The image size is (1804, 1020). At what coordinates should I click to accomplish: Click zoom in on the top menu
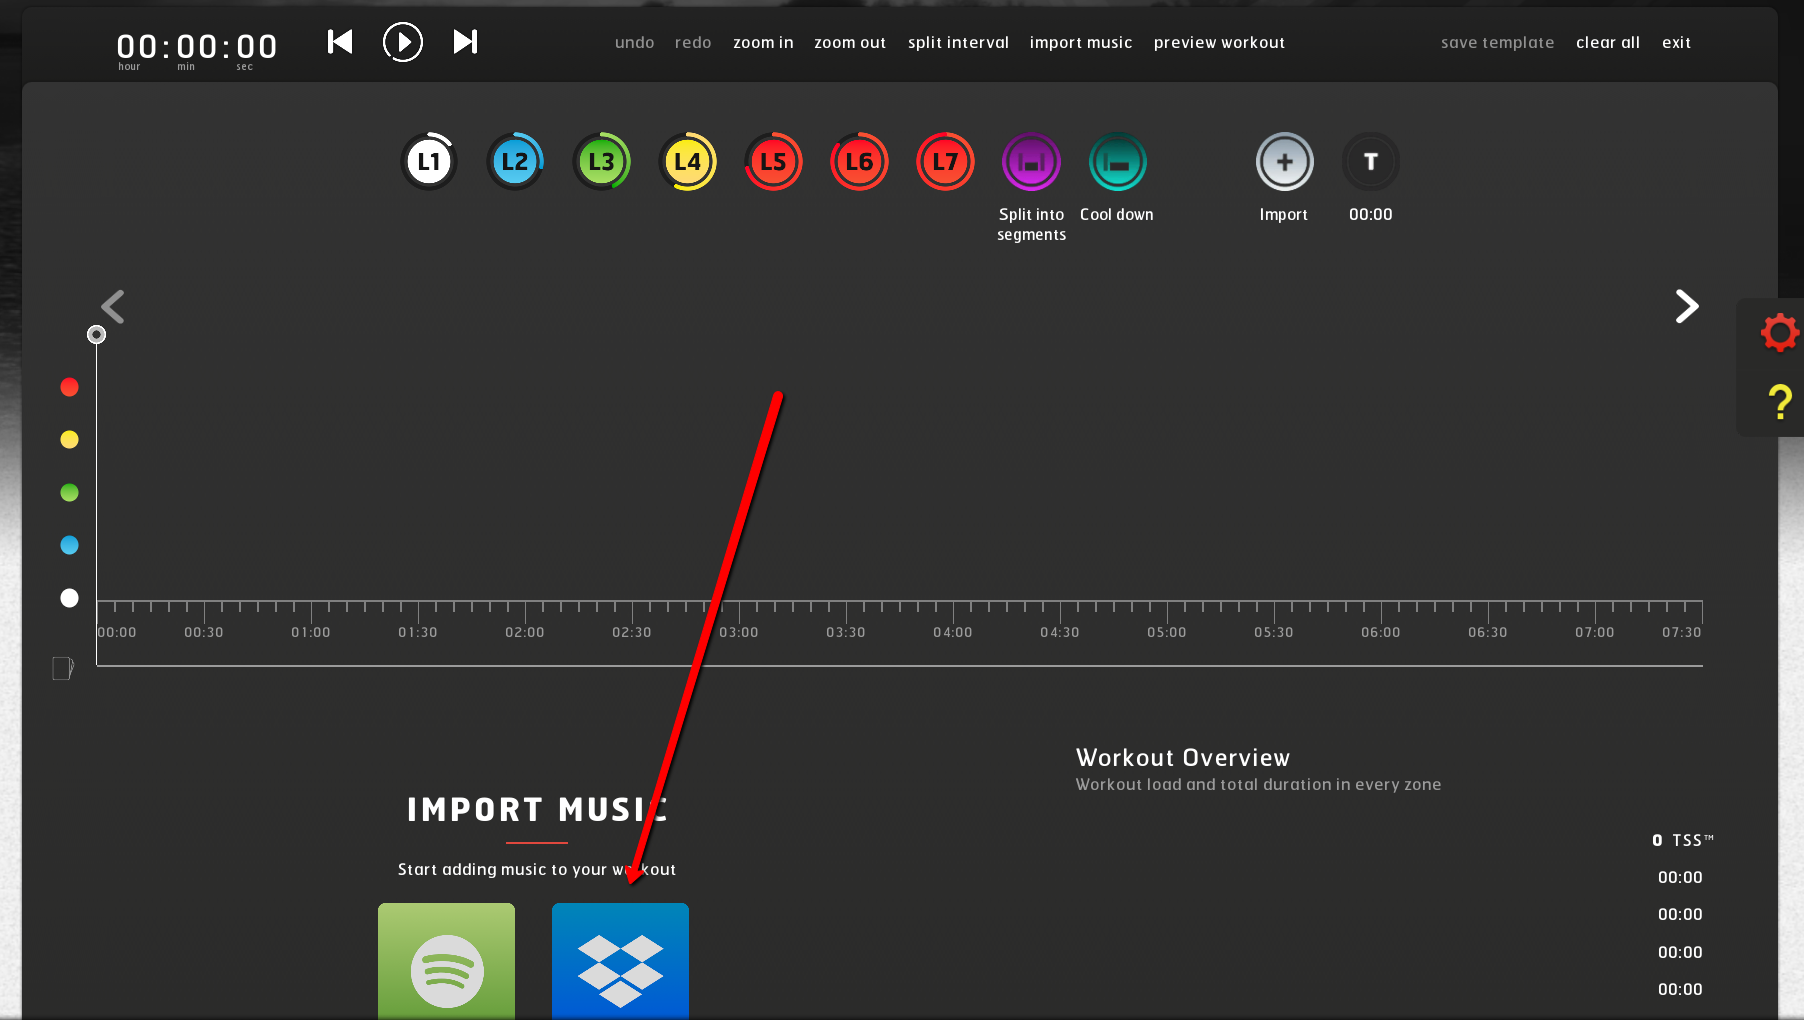[763, 42]
